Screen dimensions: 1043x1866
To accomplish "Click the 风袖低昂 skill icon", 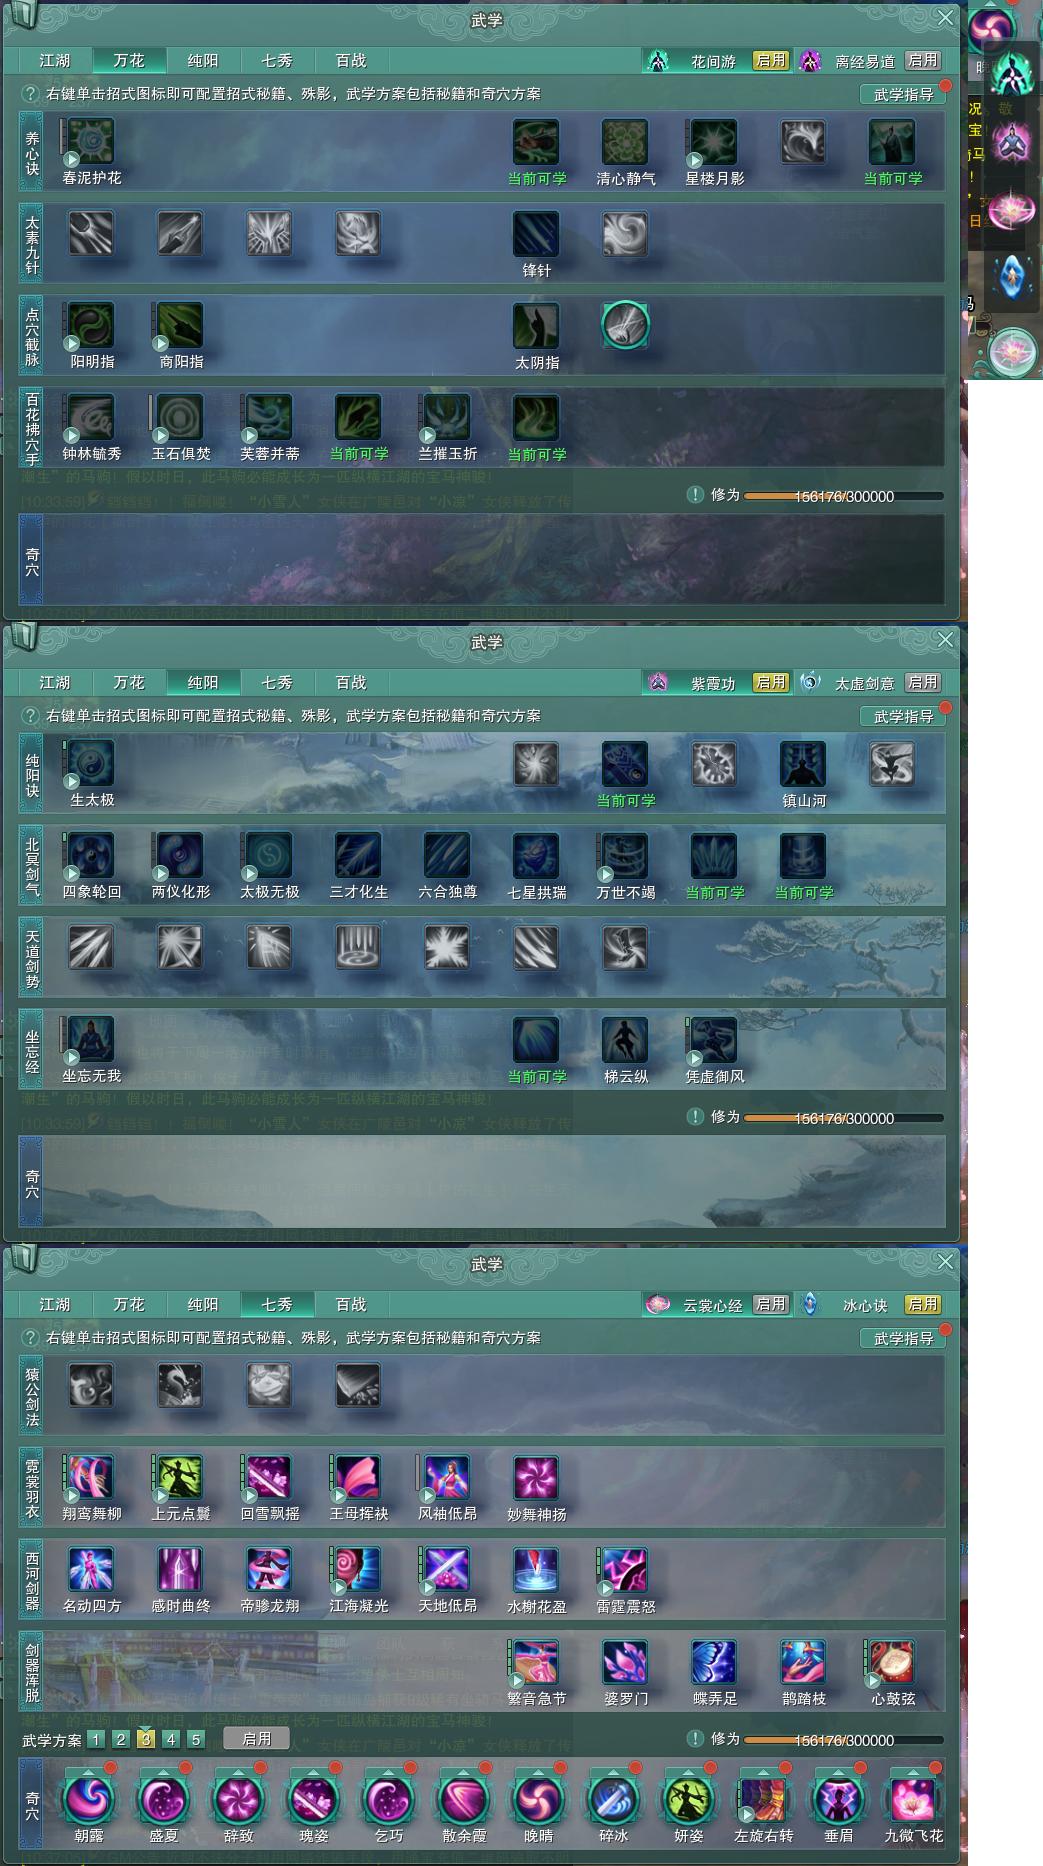I will tap(447, 1478).
